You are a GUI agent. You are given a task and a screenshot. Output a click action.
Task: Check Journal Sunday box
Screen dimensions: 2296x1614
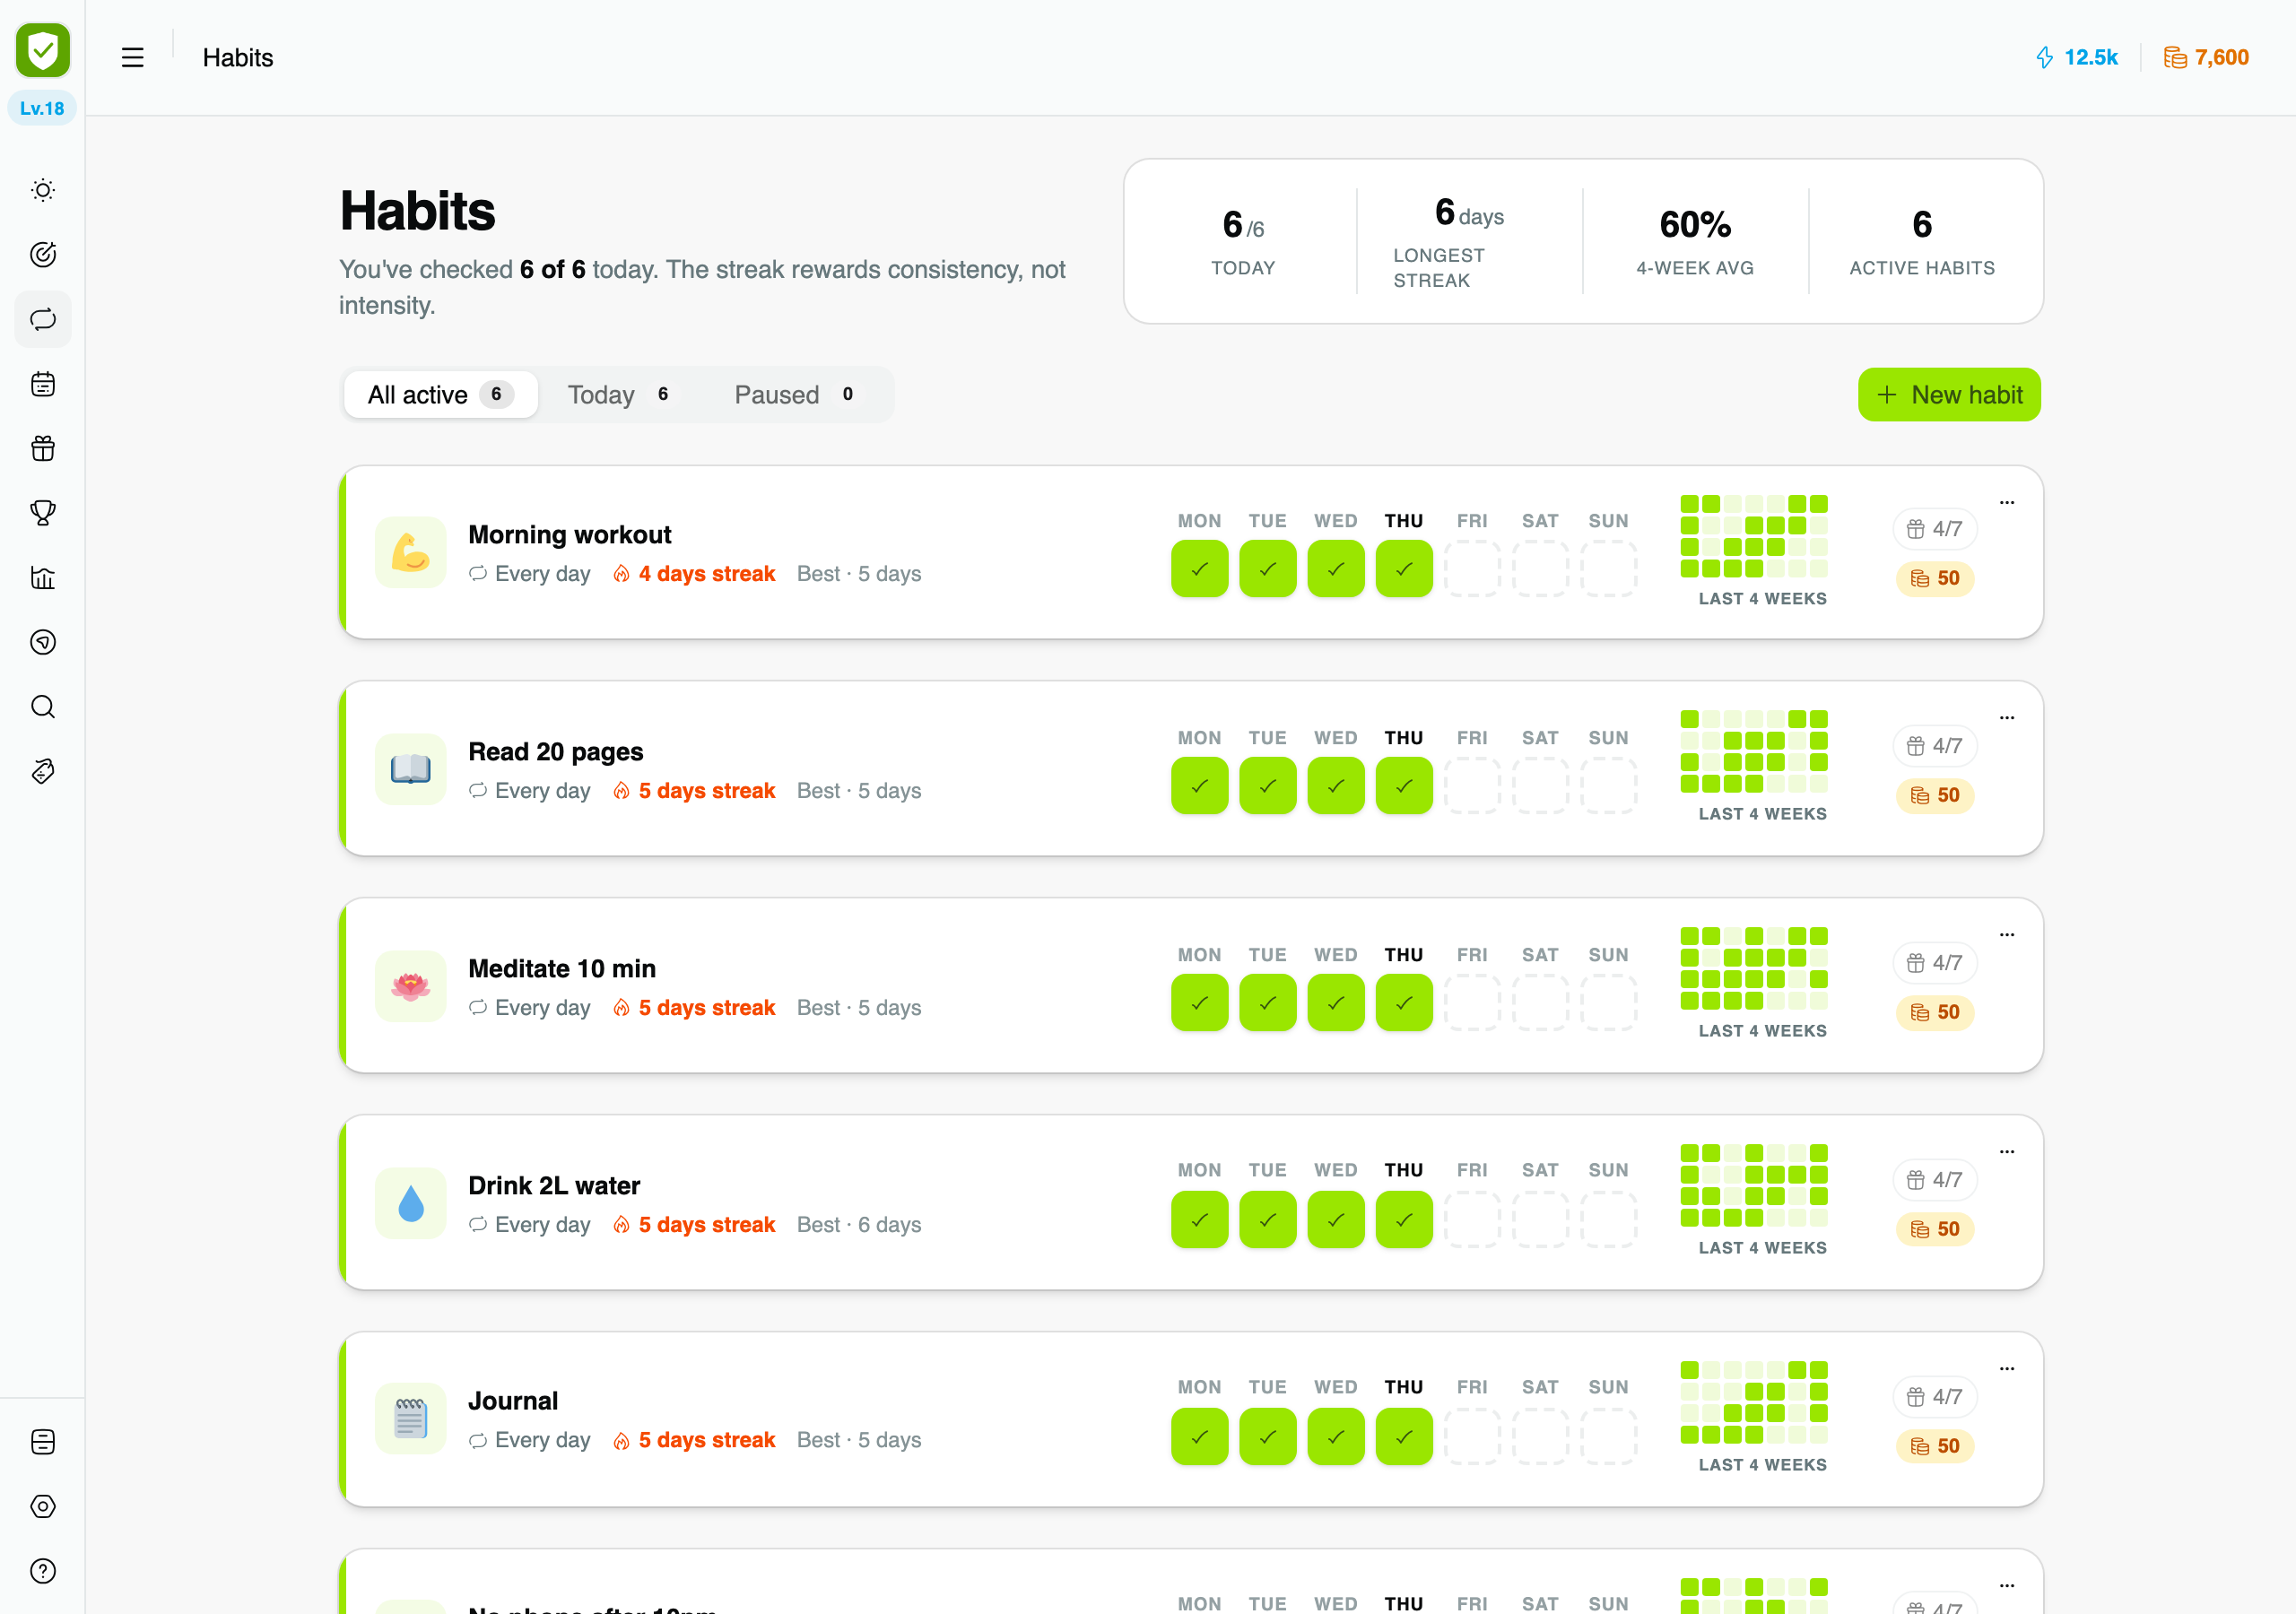click(1608, 1437)
